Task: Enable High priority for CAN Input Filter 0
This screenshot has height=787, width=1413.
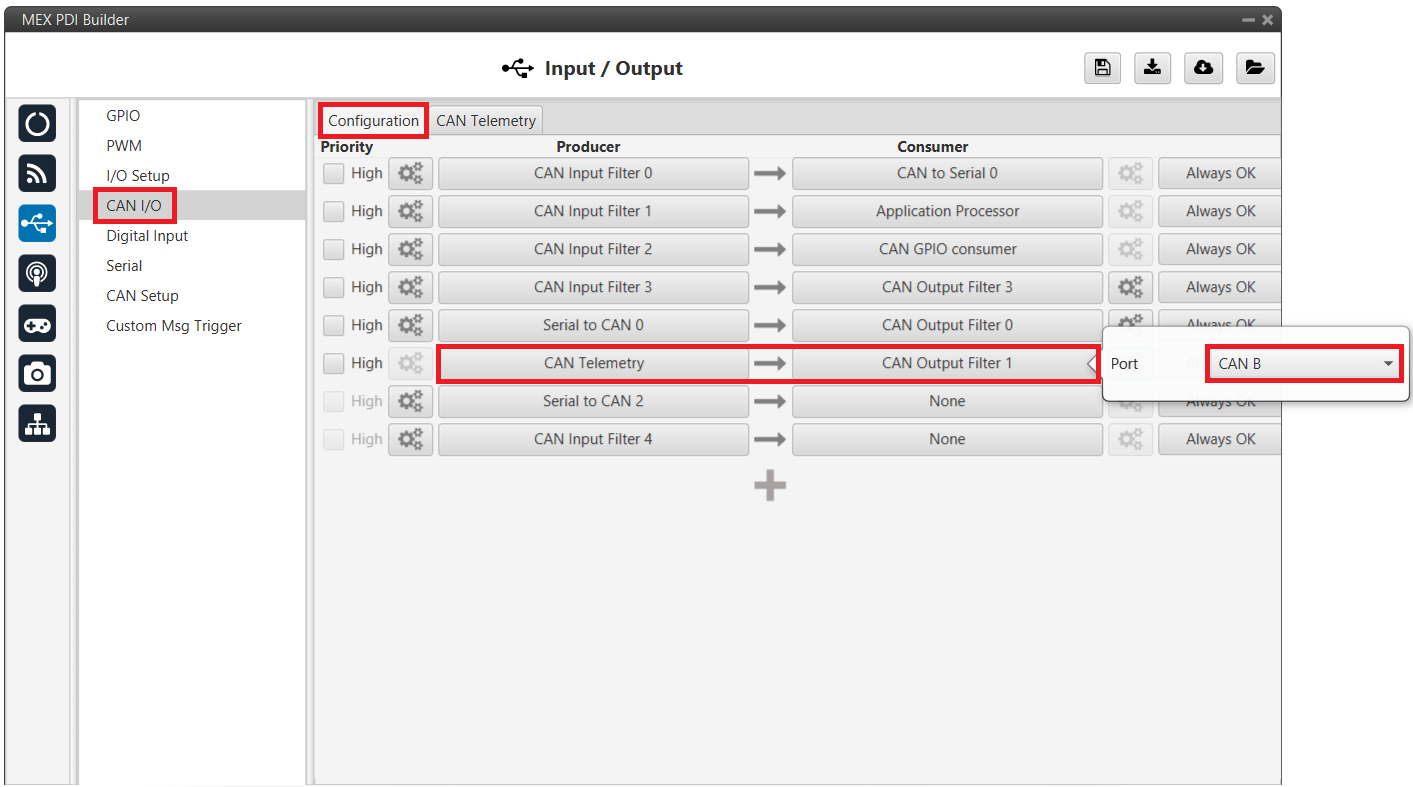Action: pos(334,173)
